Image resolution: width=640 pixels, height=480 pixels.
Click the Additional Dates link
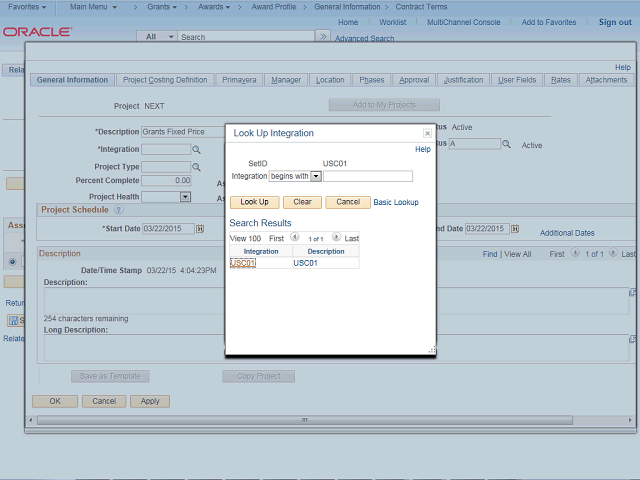tap(567, 233)
